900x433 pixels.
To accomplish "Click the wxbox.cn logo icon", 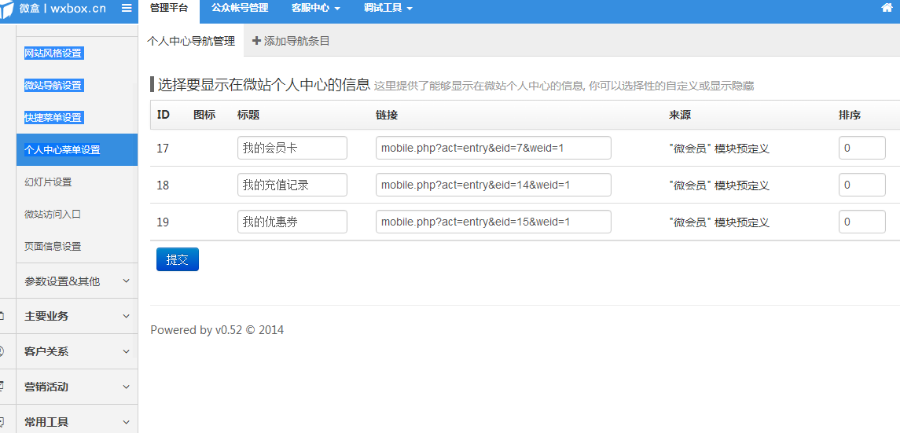I will 6,11.
